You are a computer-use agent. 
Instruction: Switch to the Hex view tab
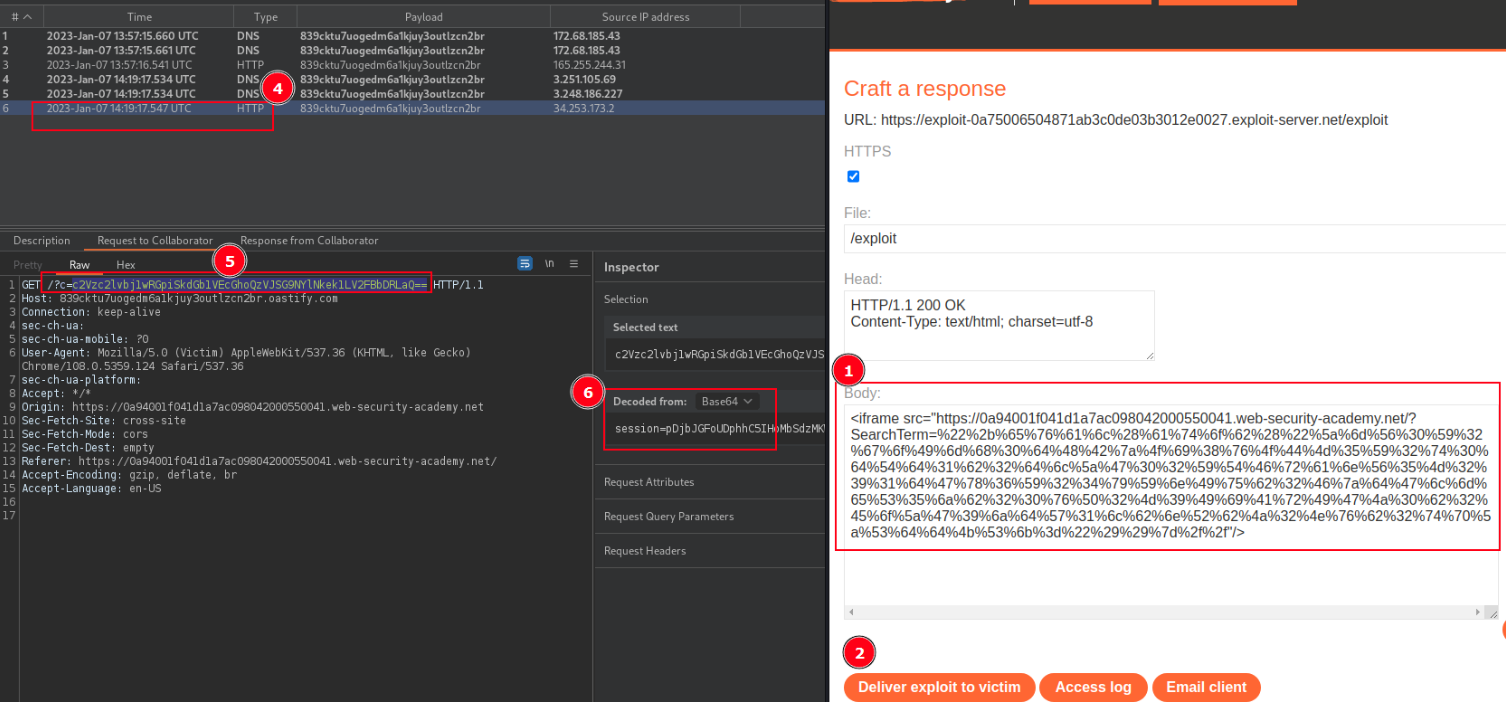point(126,265)
